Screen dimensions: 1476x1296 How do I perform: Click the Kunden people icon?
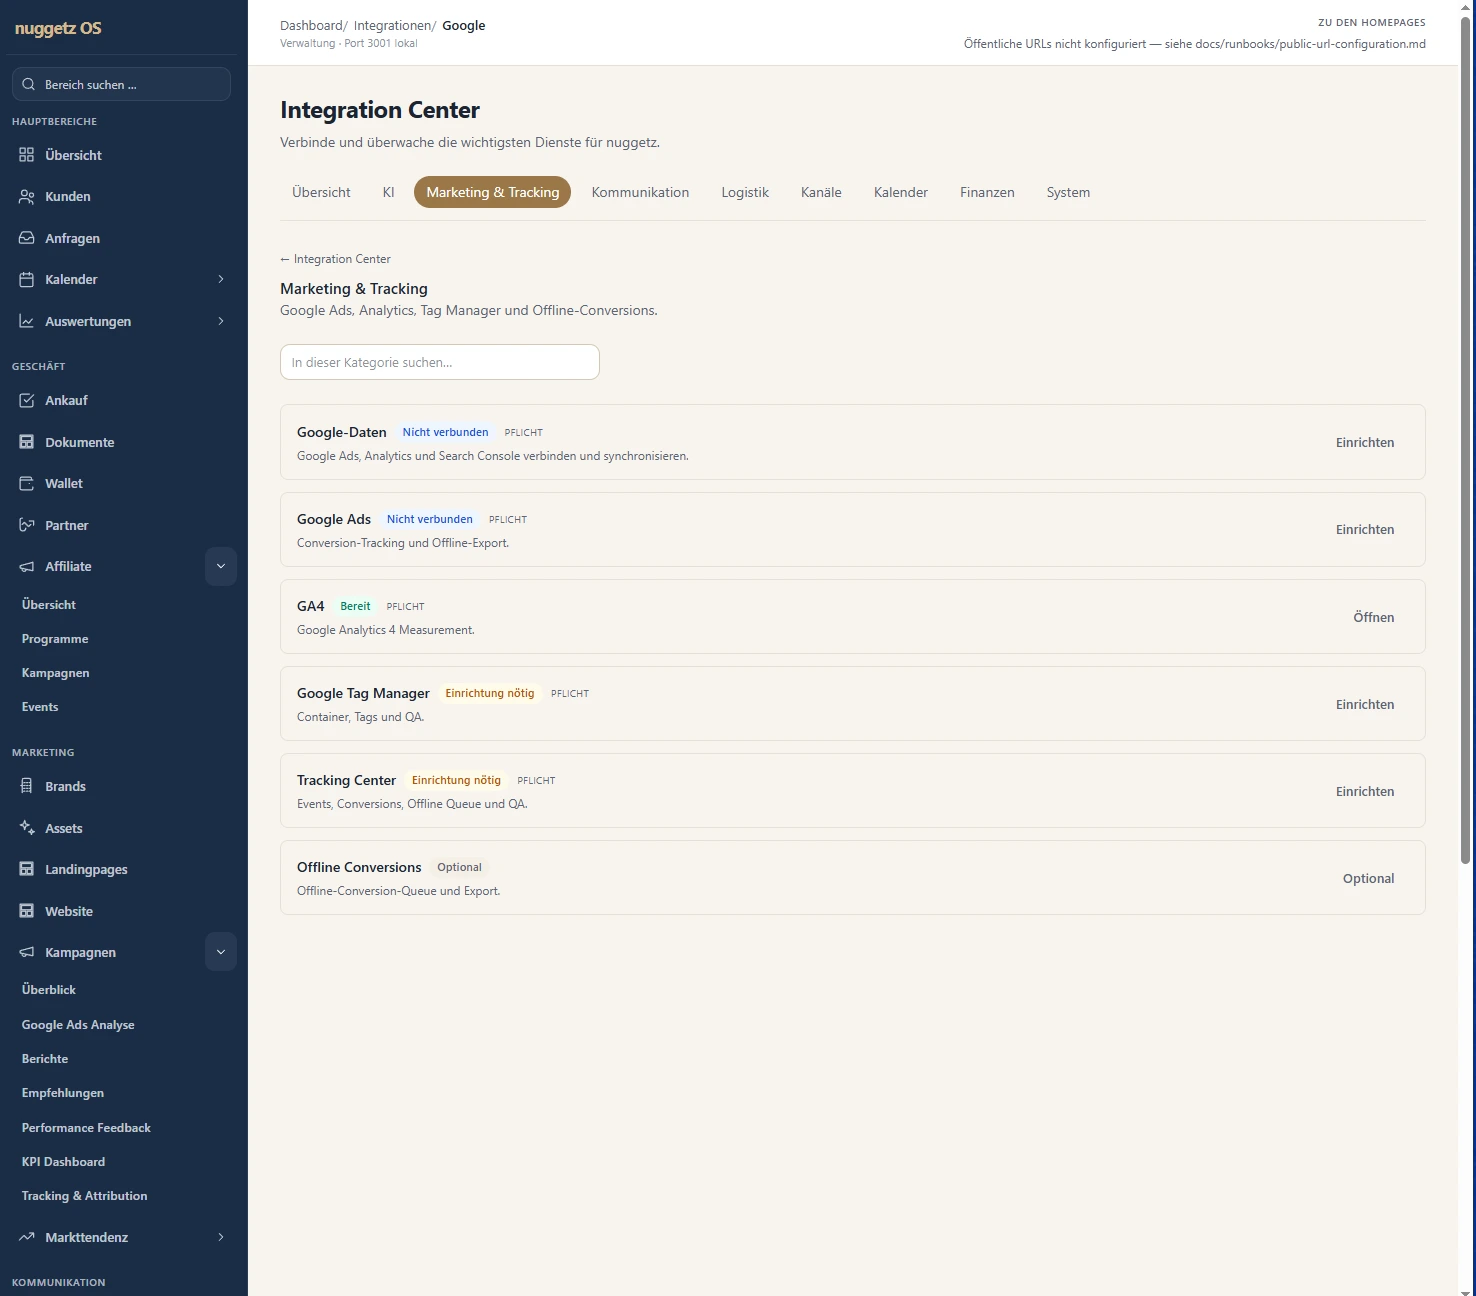[x=27, y=196]
